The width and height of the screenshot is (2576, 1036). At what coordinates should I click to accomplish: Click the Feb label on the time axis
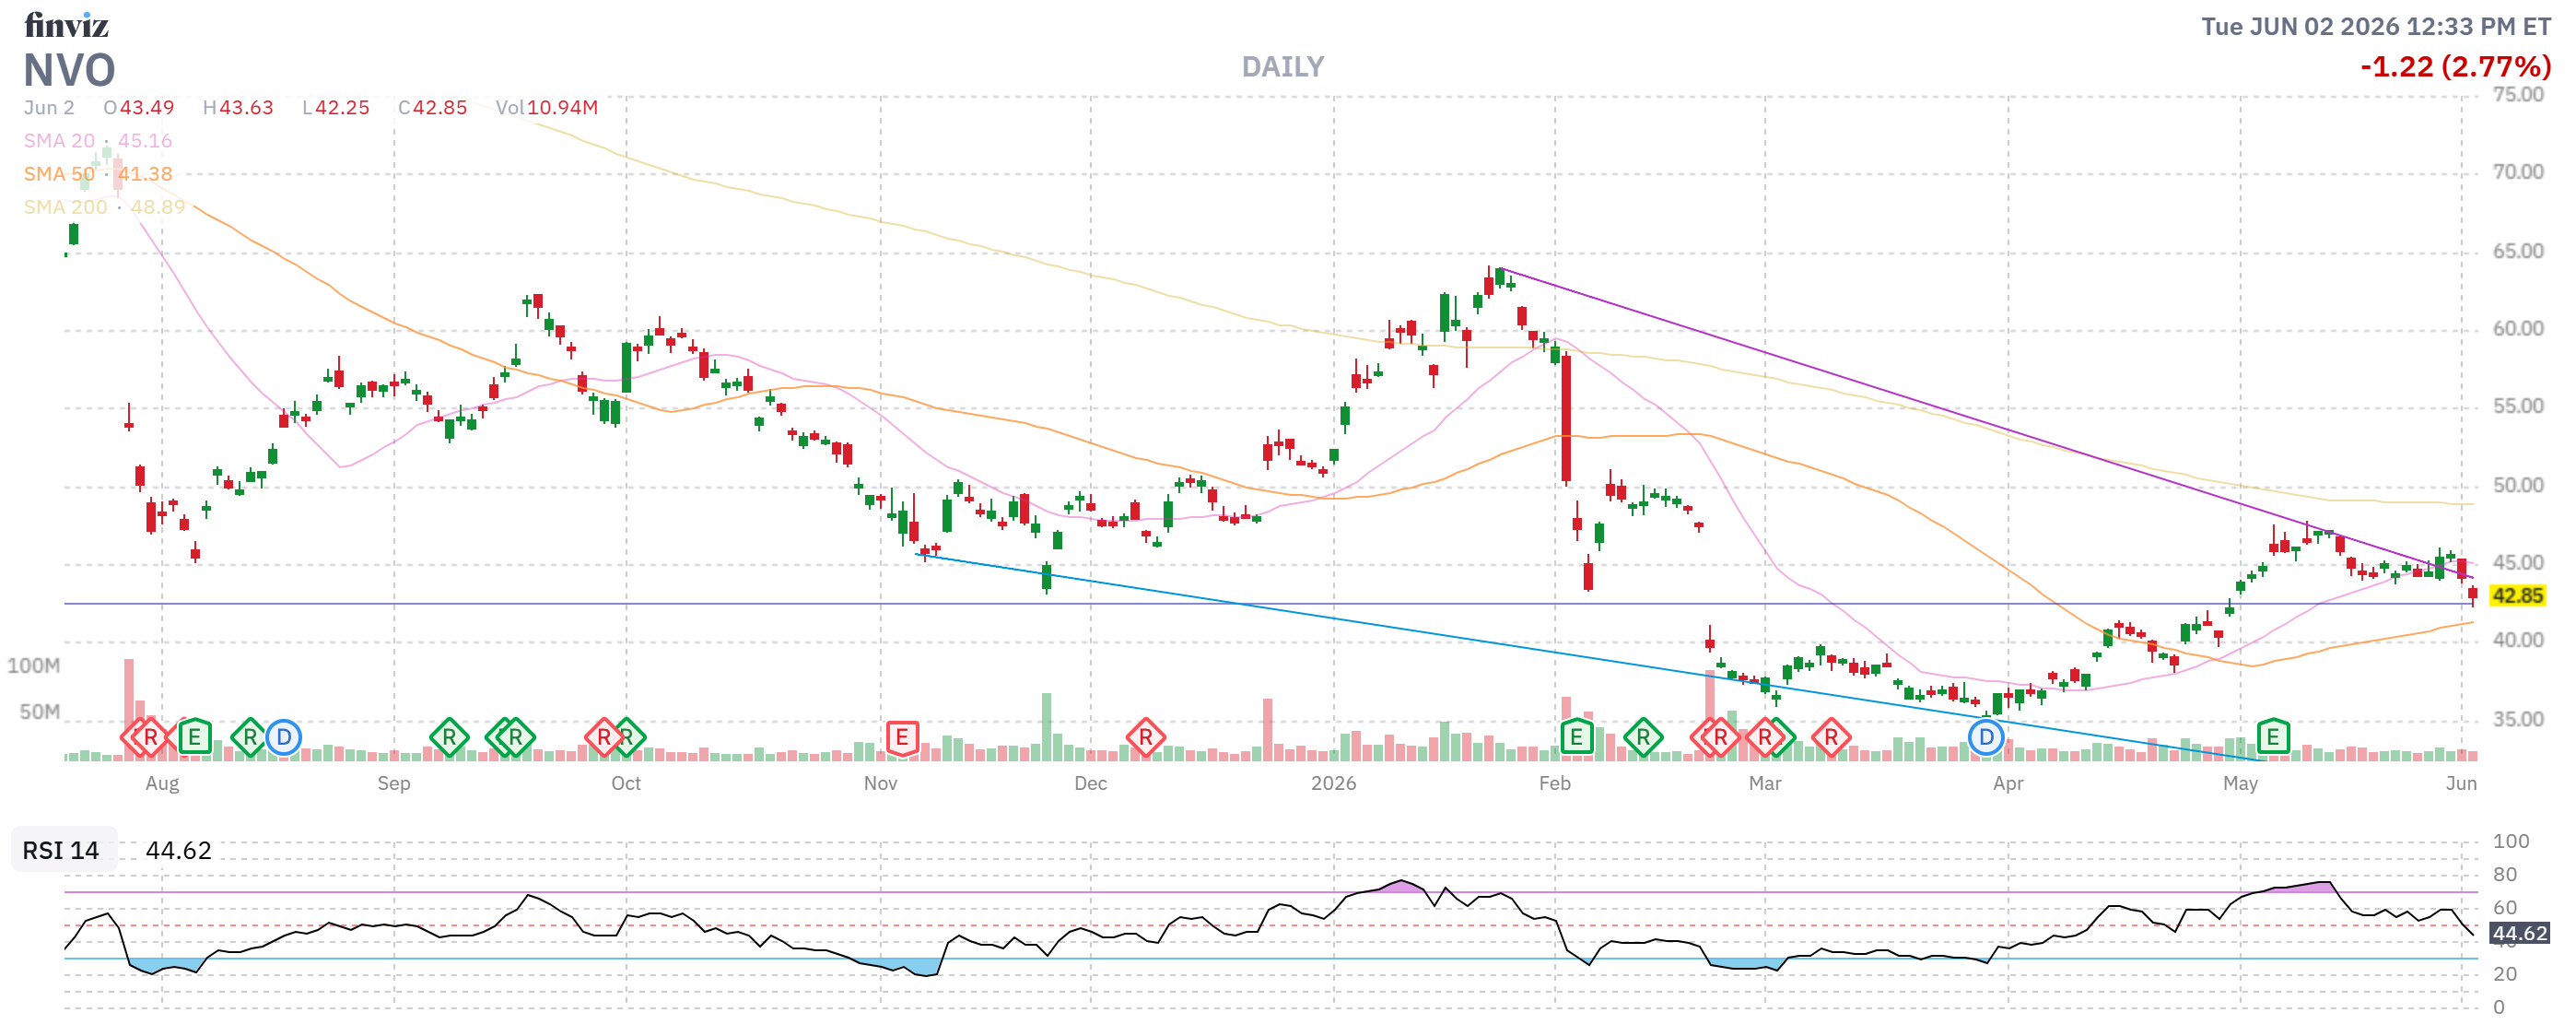pos(1555,783)
